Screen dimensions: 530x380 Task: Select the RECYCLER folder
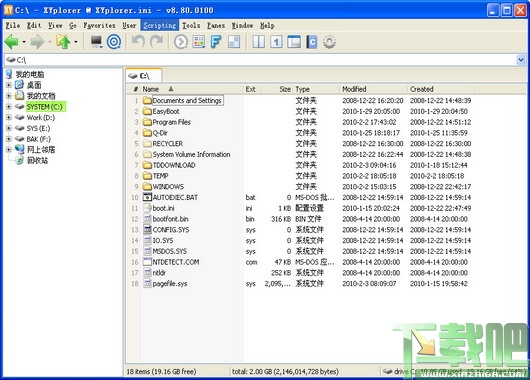point(168,144)
